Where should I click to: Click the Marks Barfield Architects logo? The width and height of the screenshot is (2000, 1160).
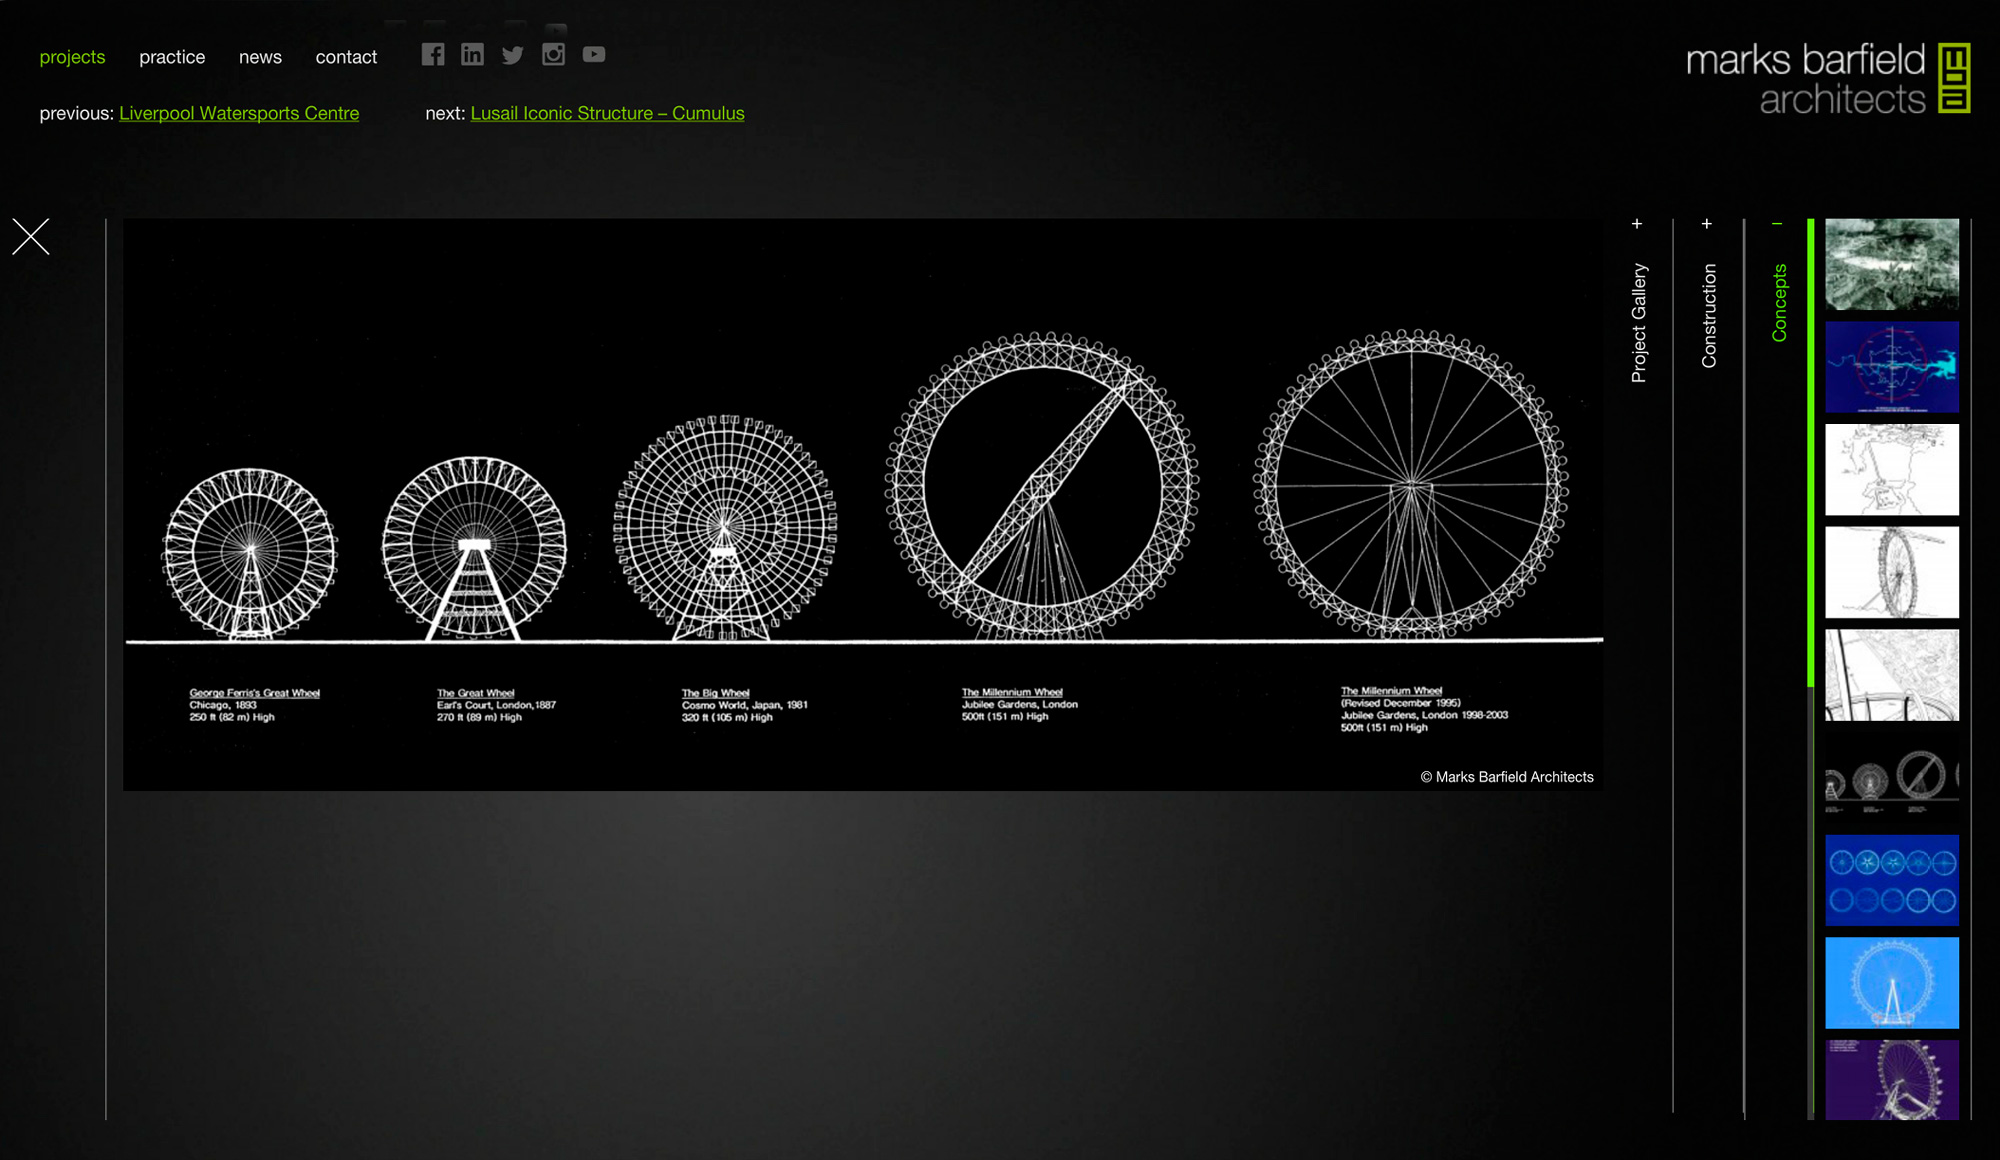tap(1827, 78)
